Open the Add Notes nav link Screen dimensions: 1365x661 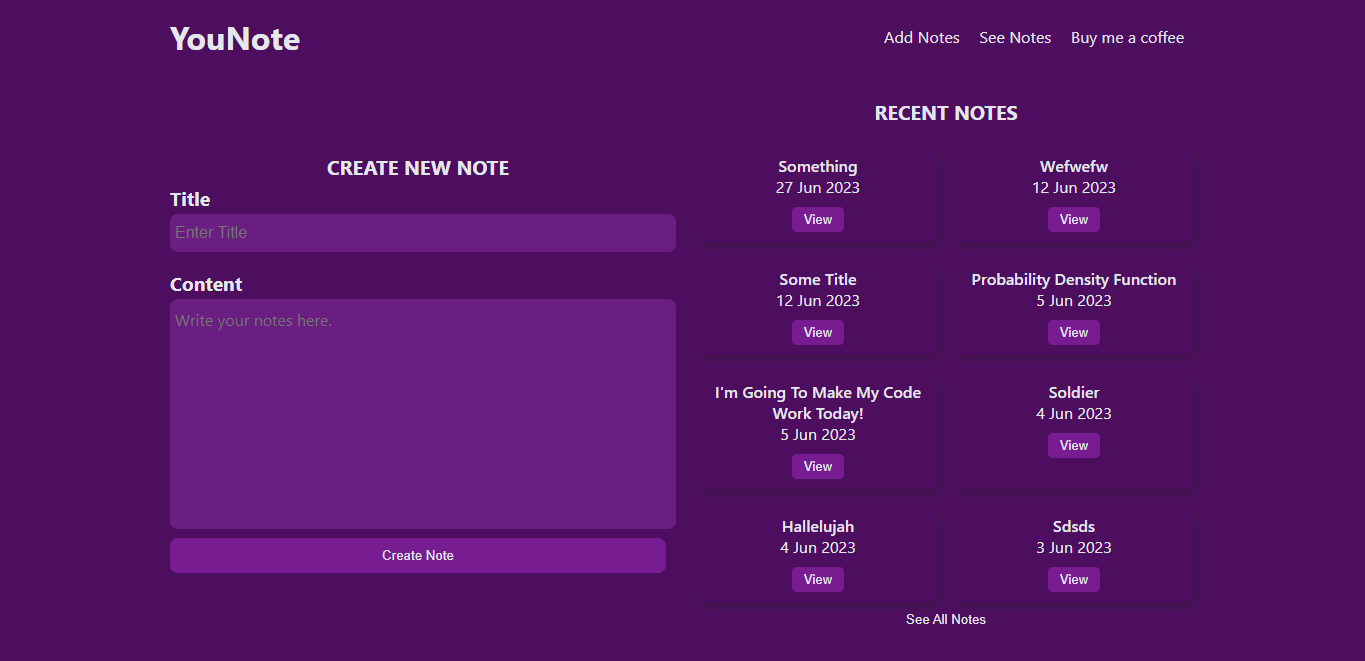pos(921,38)
